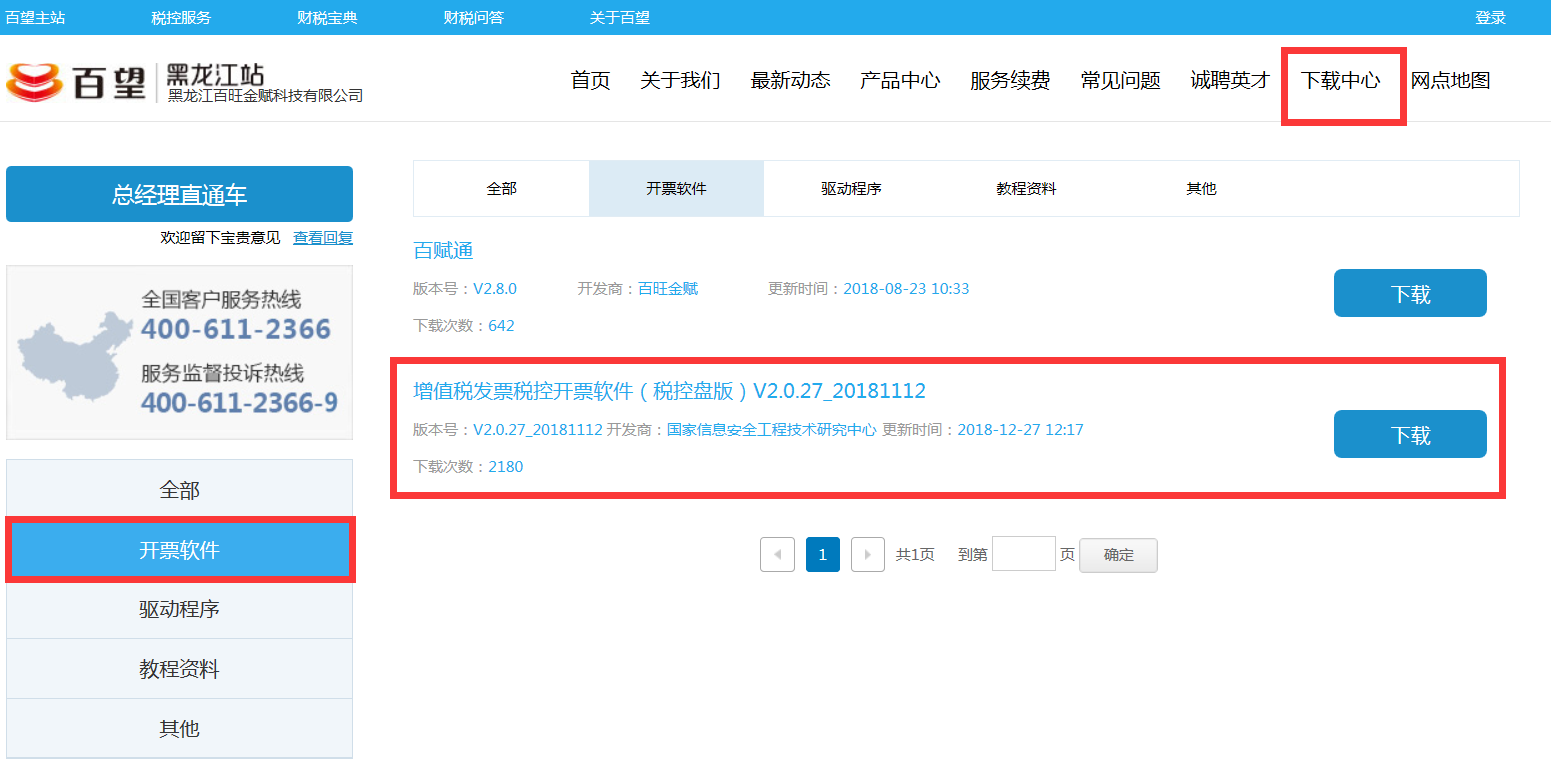Select 驱动程序 in the left sidebar
This screenshot has height=760, width=1551.
pyautogui.click(x=179, y=609)
